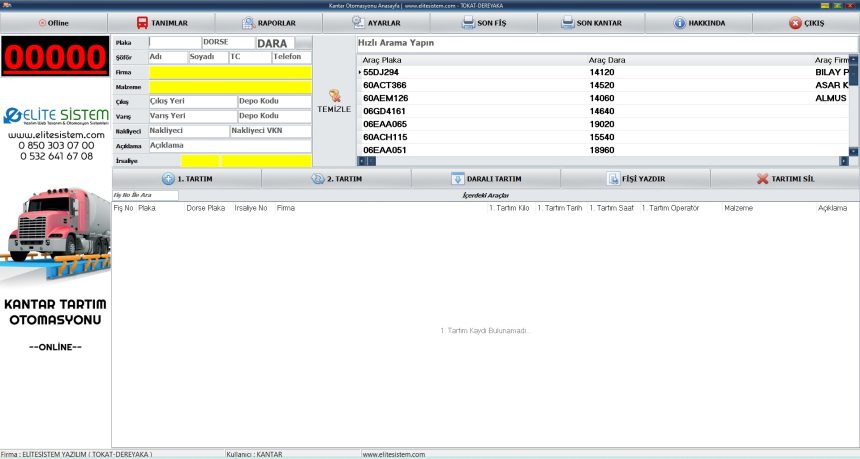Start the 1. TARTIM weighing
Image resolution: width=860 pixels, height=459 pixels.
(187, 179)
